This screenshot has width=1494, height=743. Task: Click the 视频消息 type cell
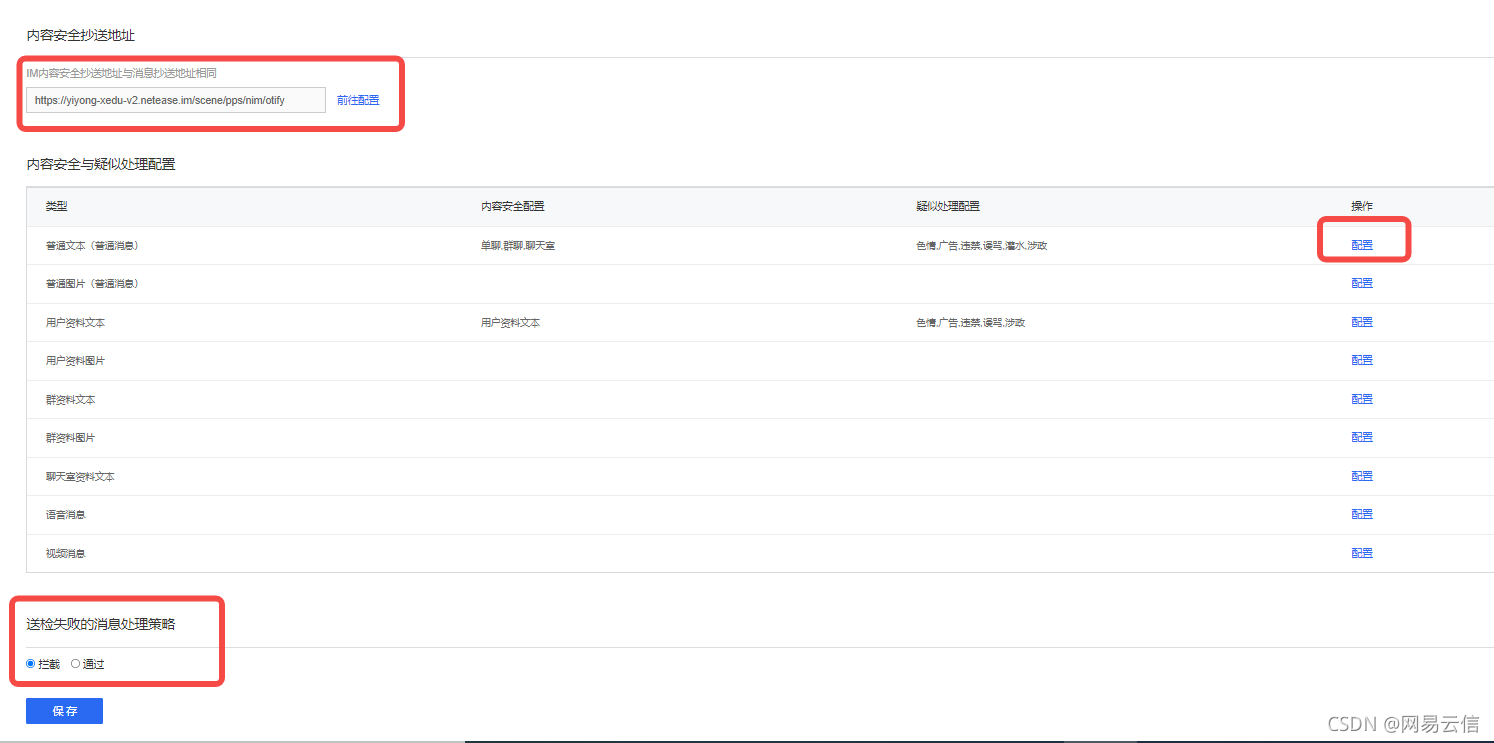[x=65, y=553]
